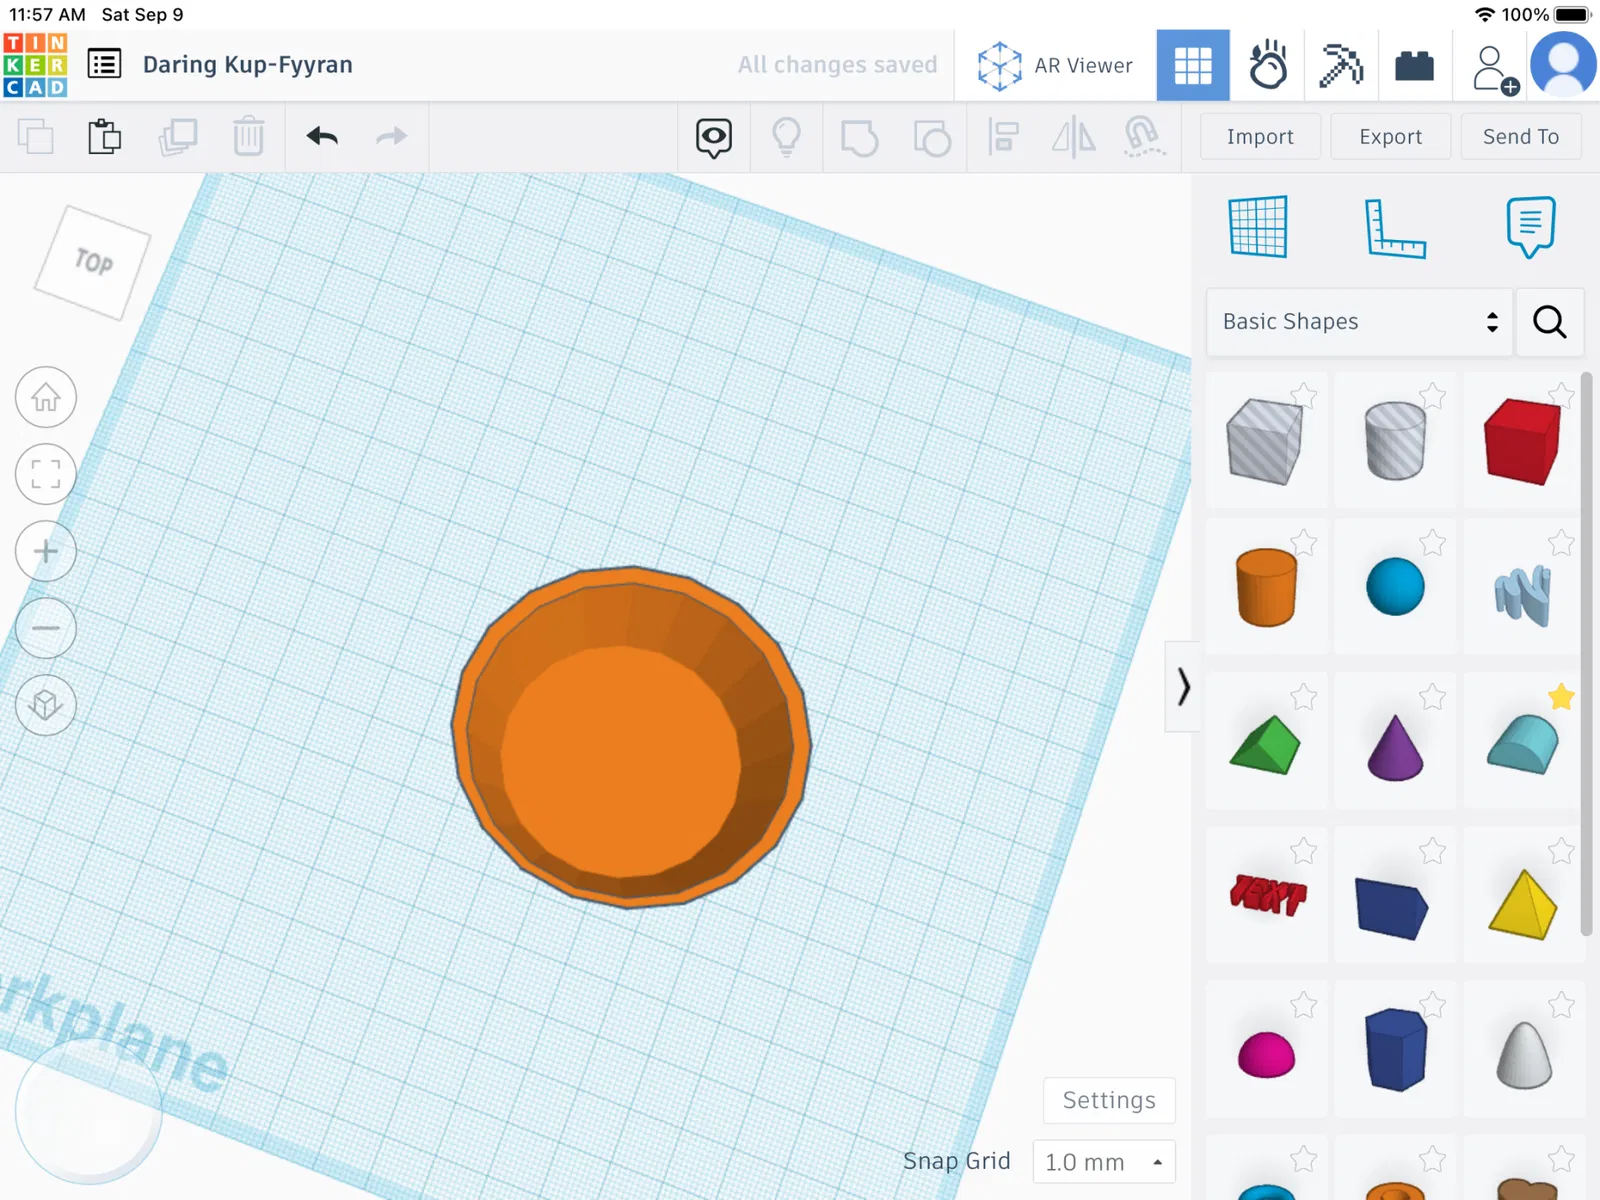Unfavorite the Round Roof yellow star
This screenshot has width=1600, height=1200.
point(1561,697)
